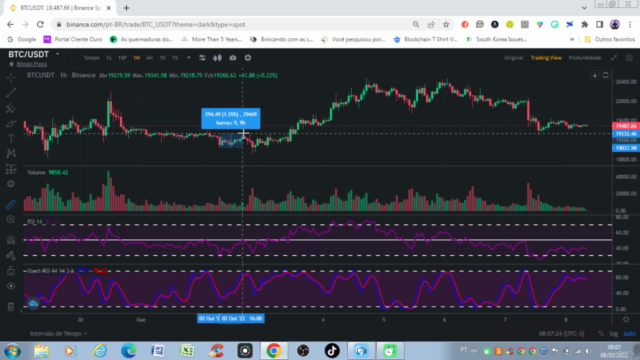The image size is (640, 360).
Task: Switch to the Profundidade tab
Action: click(x=585, y=58)
